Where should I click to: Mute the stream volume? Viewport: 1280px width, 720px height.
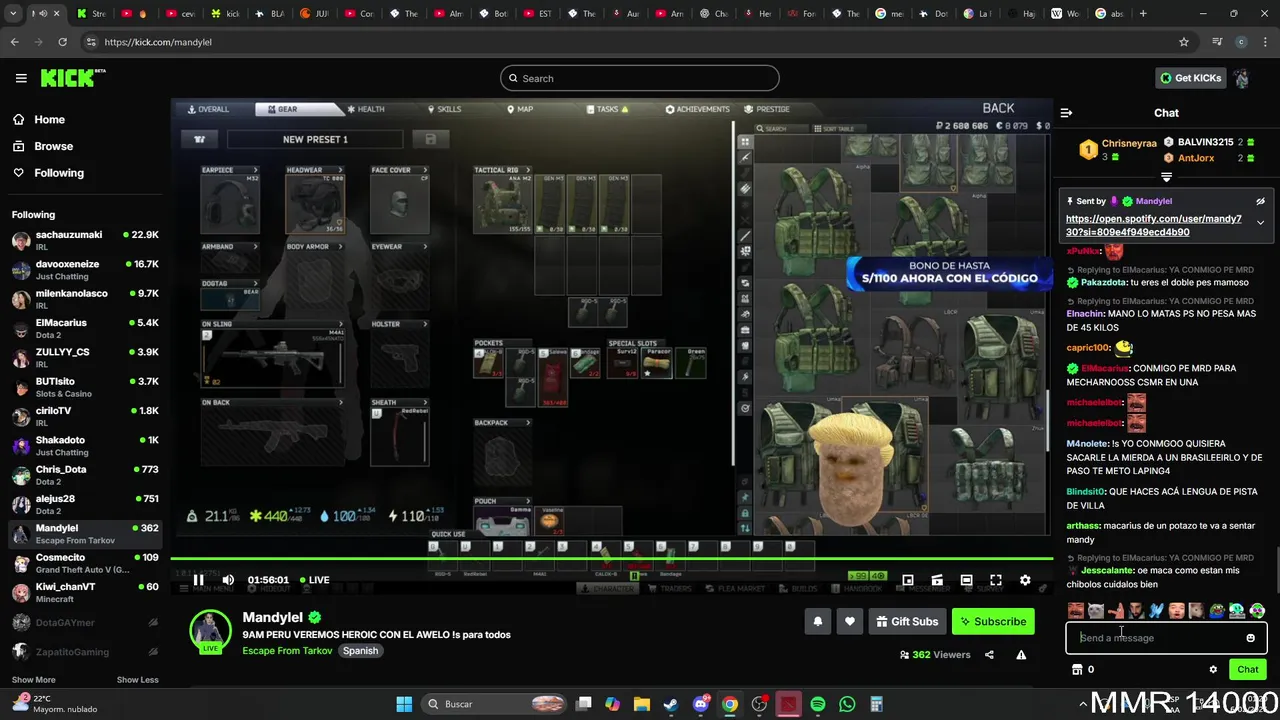pos(228,580)
